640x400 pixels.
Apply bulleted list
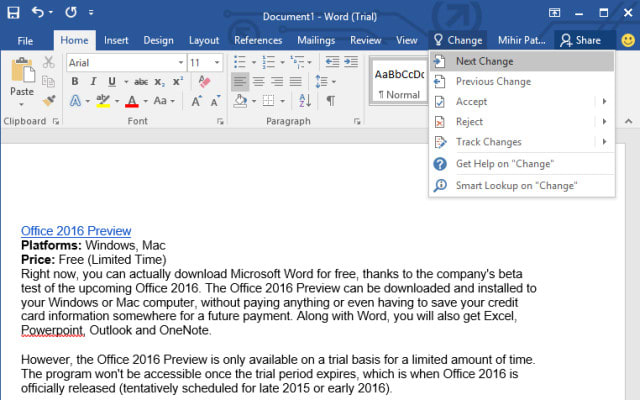240,62
